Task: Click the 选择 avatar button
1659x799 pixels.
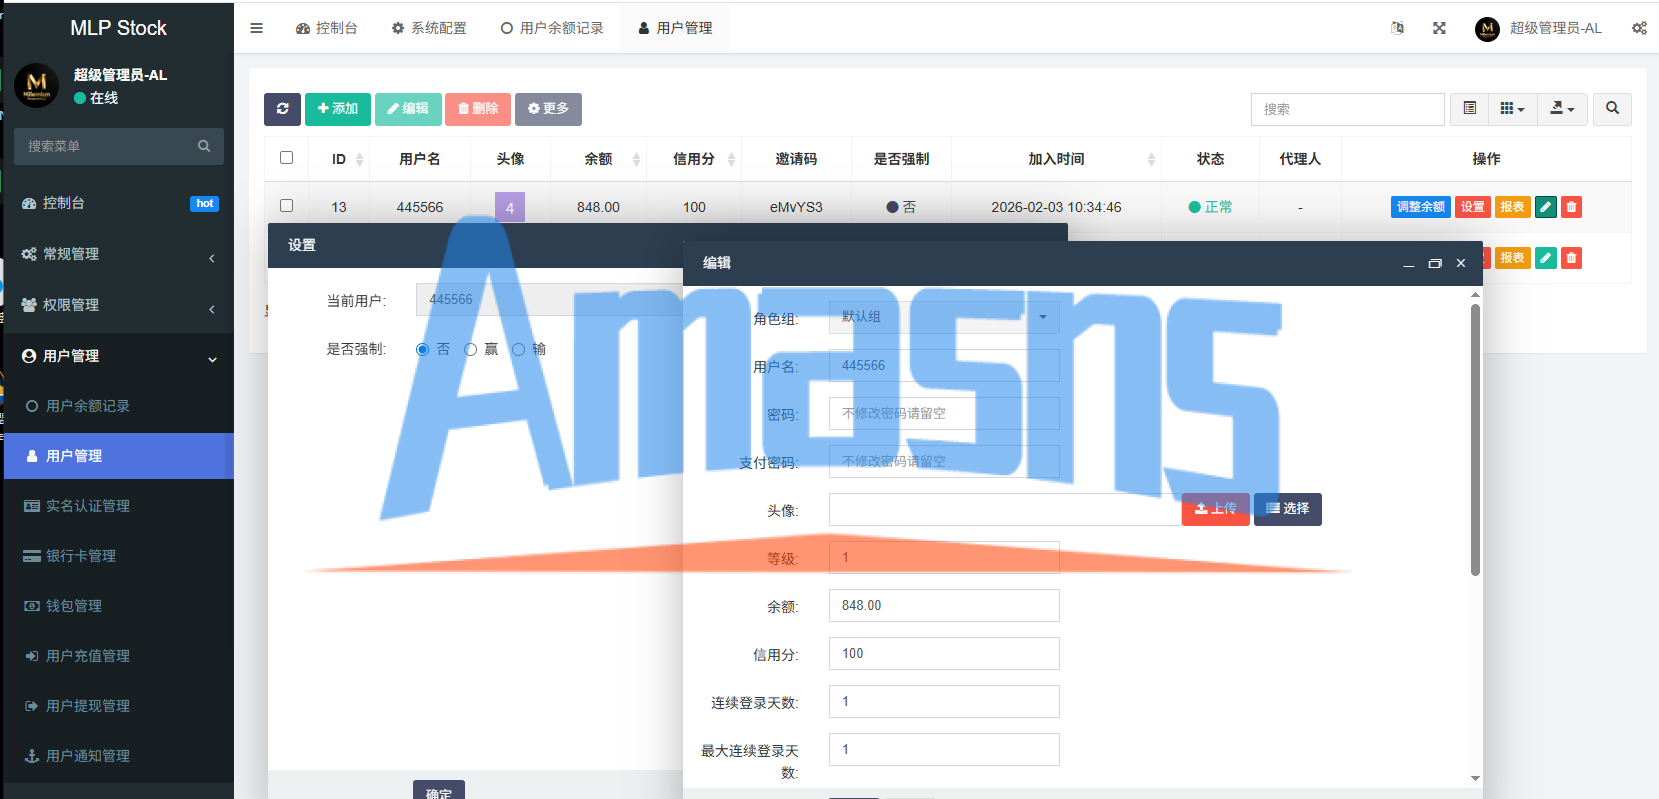Action: (x=1288, y=509)
